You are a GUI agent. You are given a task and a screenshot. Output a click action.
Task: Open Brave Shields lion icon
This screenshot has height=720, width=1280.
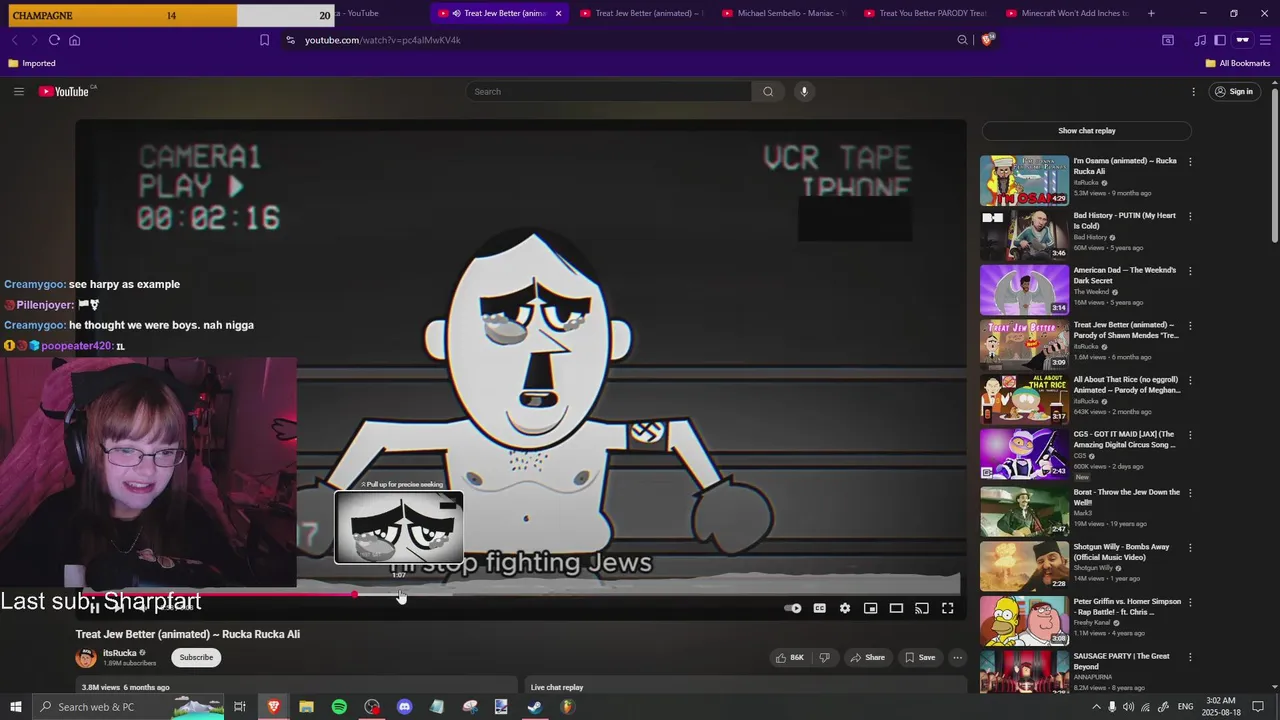point(988,40)
